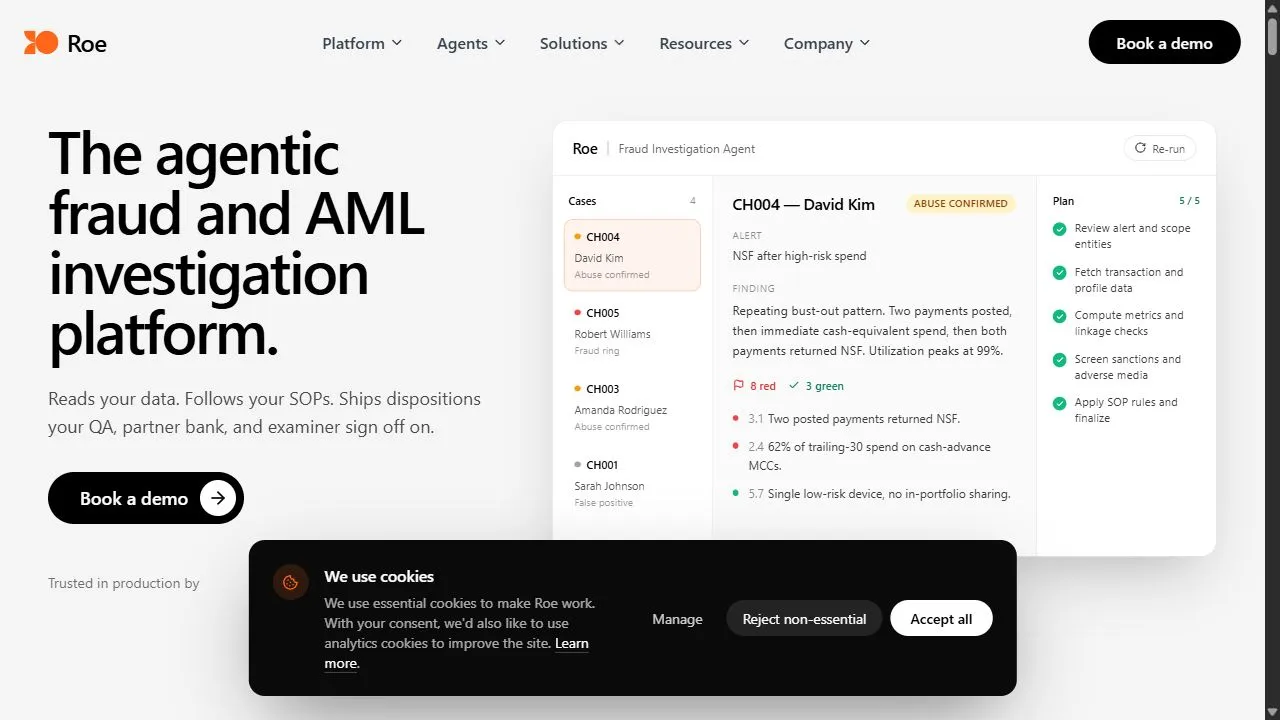Toggle the Review alert and scope entities check
The width and height of the screenshot is (1280, 720).
pyautogui.click(x=1060, y=229)
